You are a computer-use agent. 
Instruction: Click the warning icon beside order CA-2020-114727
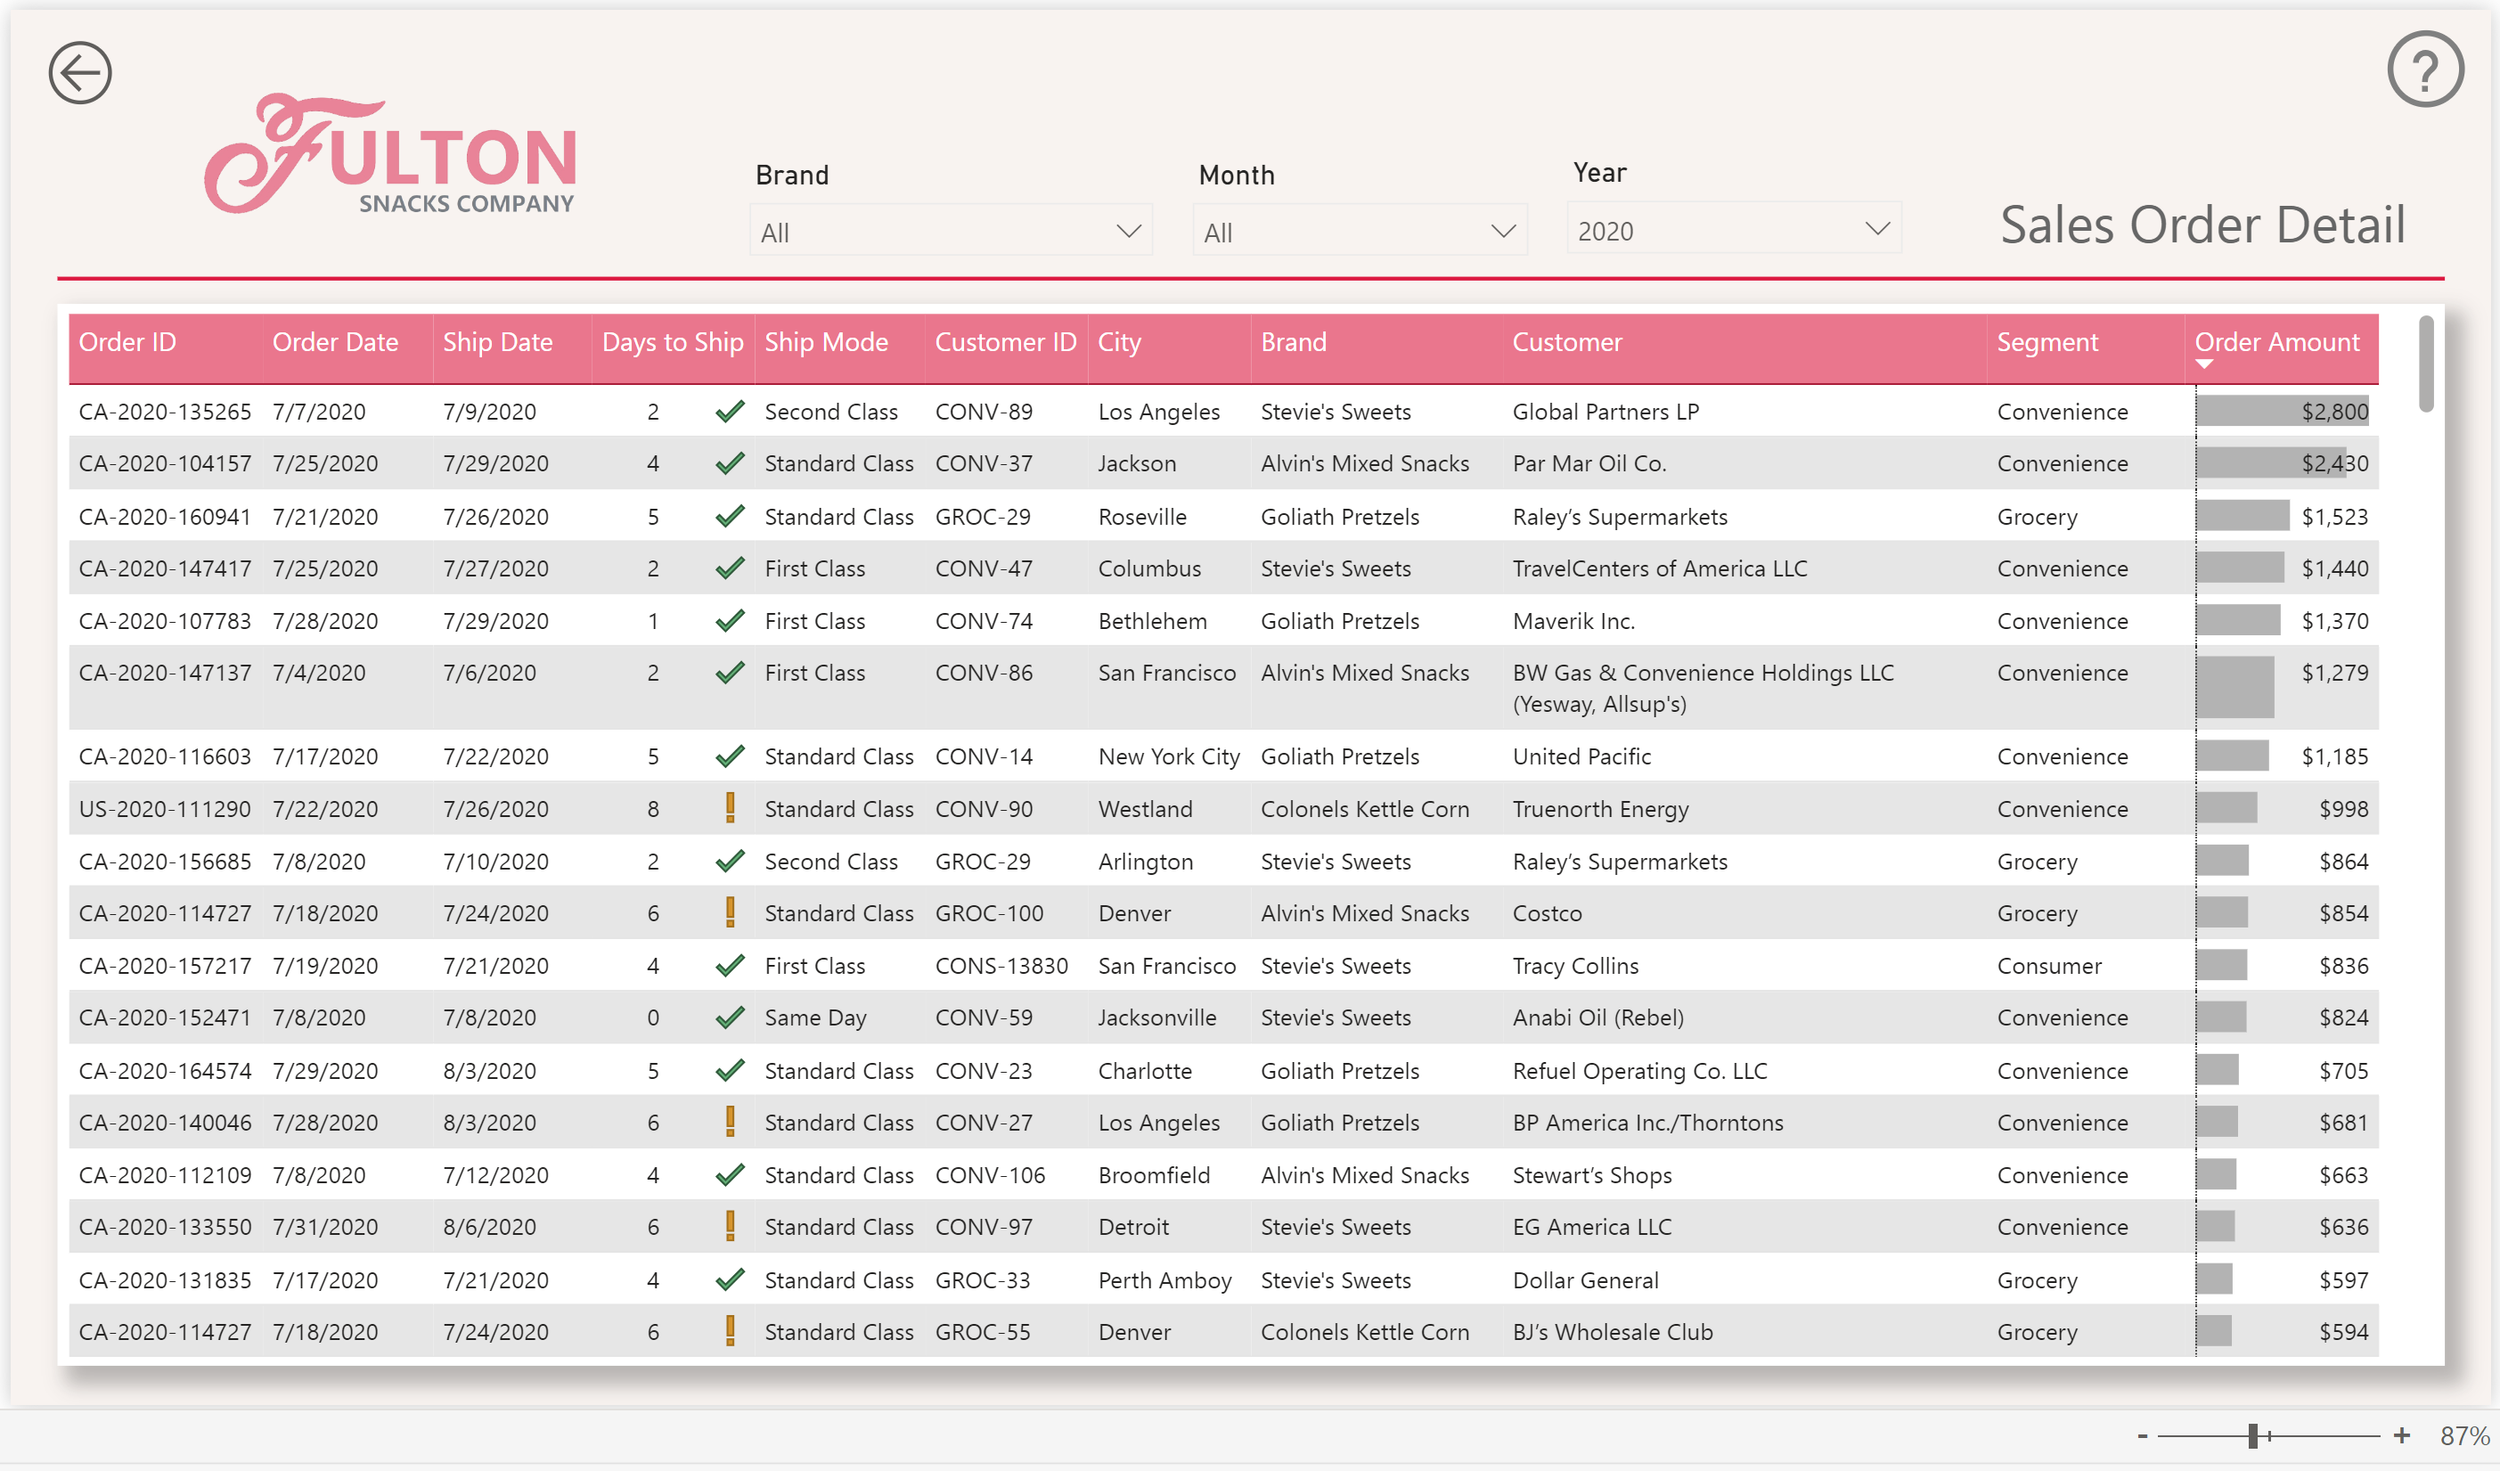pos(730,912)
